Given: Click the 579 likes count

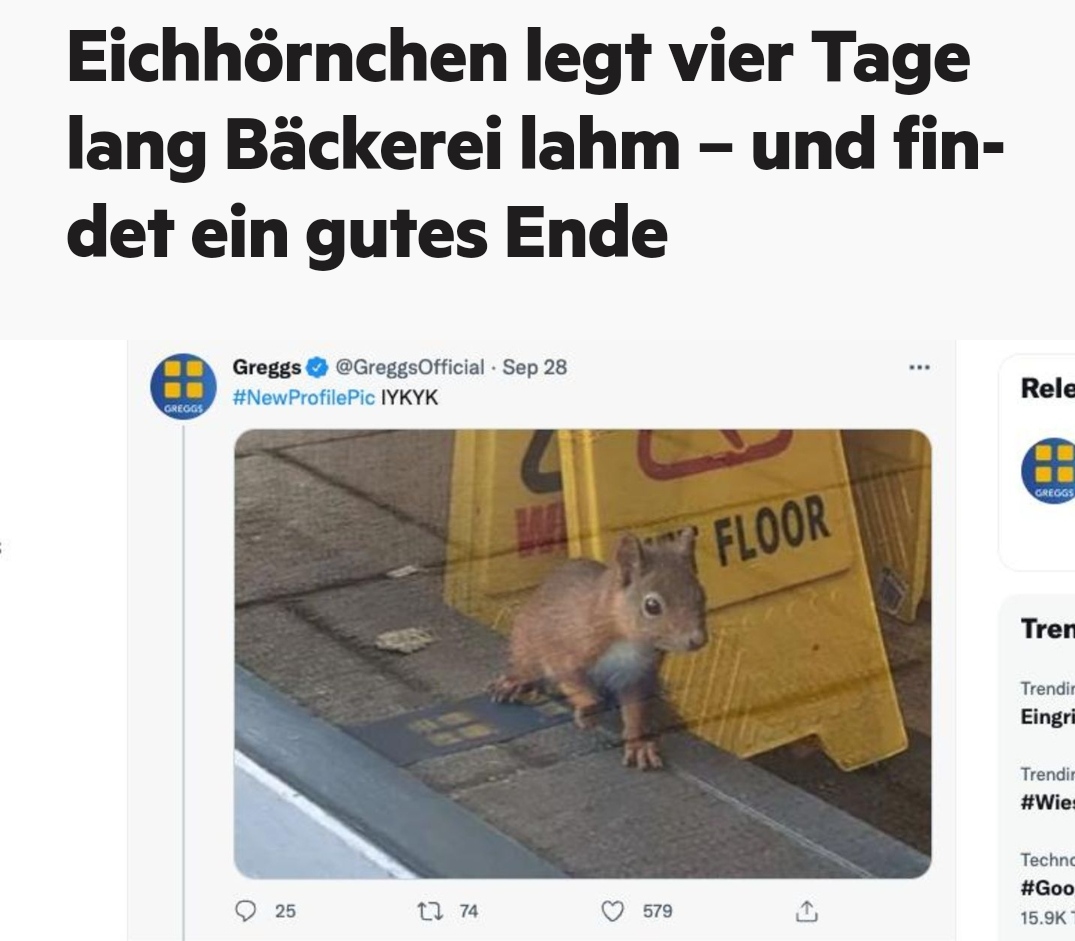Looking at the screenshot, I should pyautogui.click(x=657, y=911).
